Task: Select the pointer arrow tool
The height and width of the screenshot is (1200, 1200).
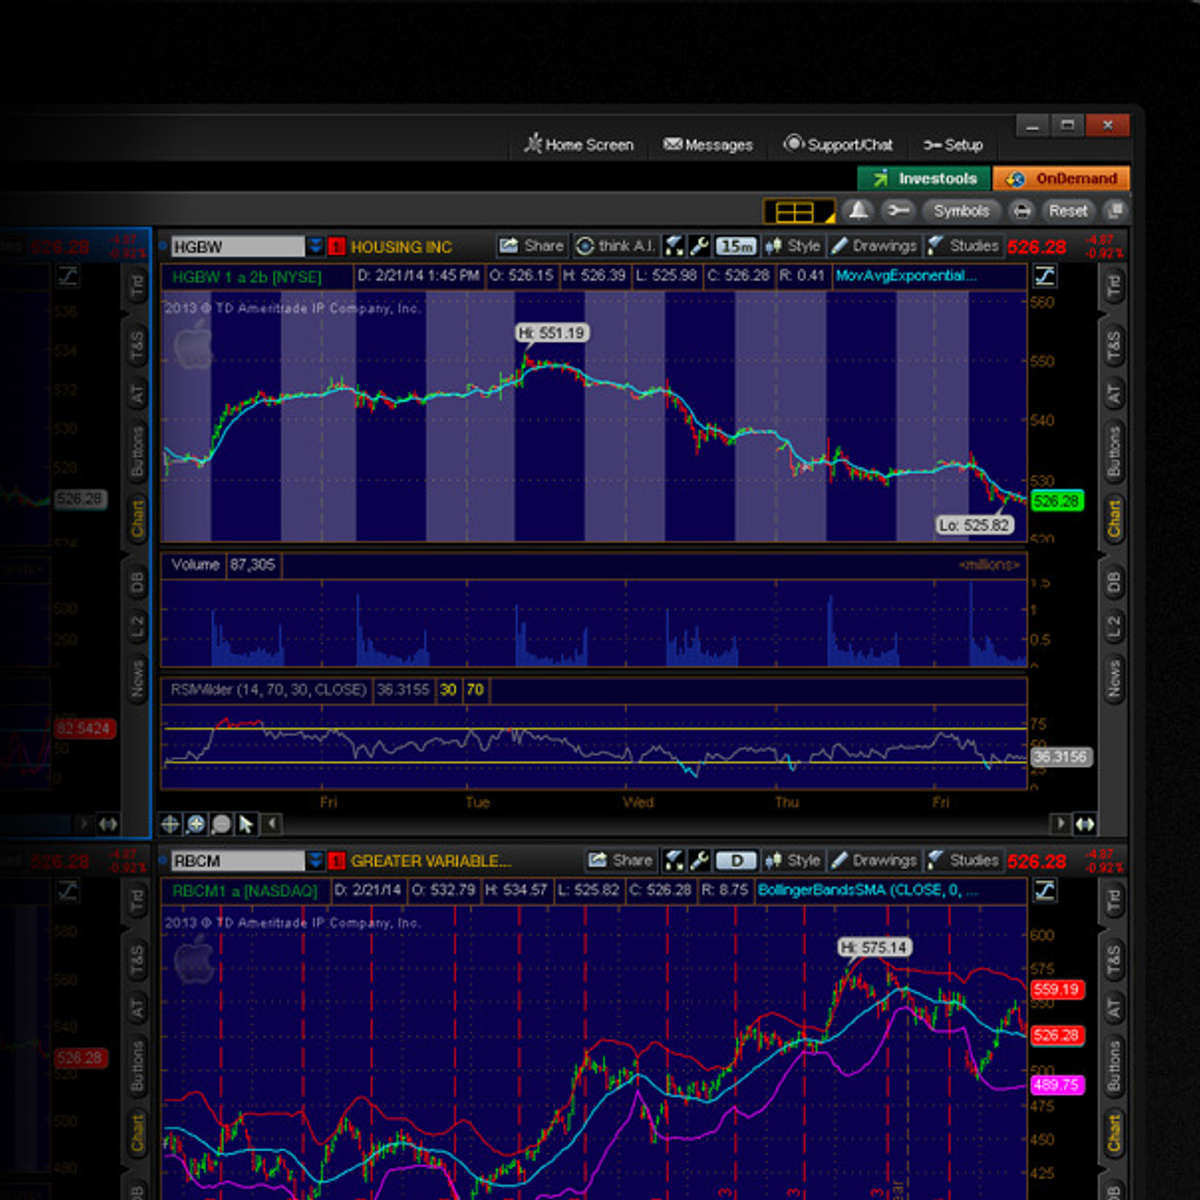Action: click(x=246, y=824)
